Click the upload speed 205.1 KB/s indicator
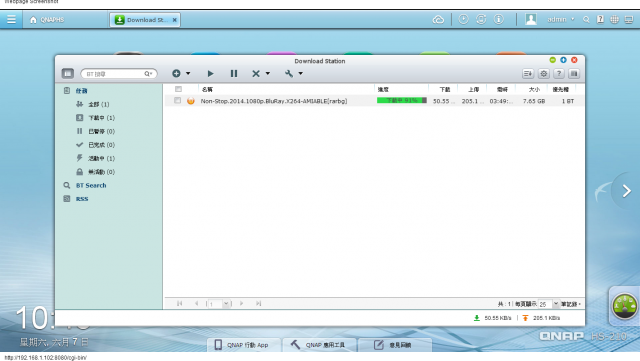 (541, 318)
